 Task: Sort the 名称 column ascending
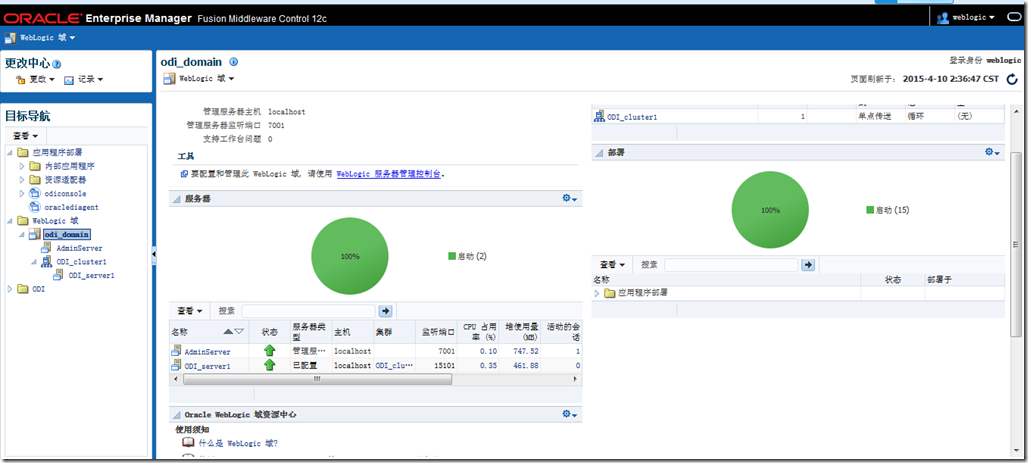[x=228, y=332]
